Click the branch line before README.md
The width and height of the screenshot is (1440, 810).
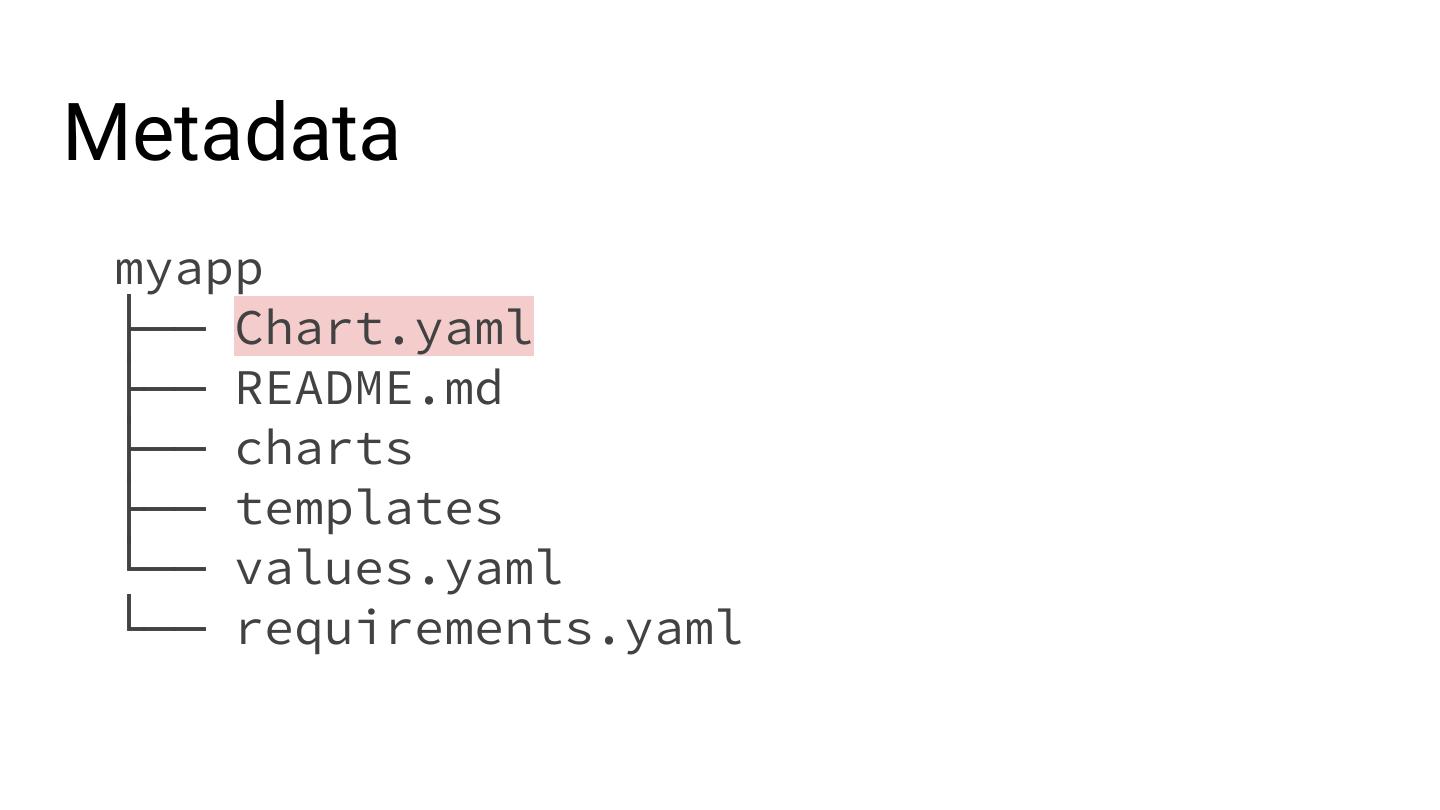[x=167, y=388]
